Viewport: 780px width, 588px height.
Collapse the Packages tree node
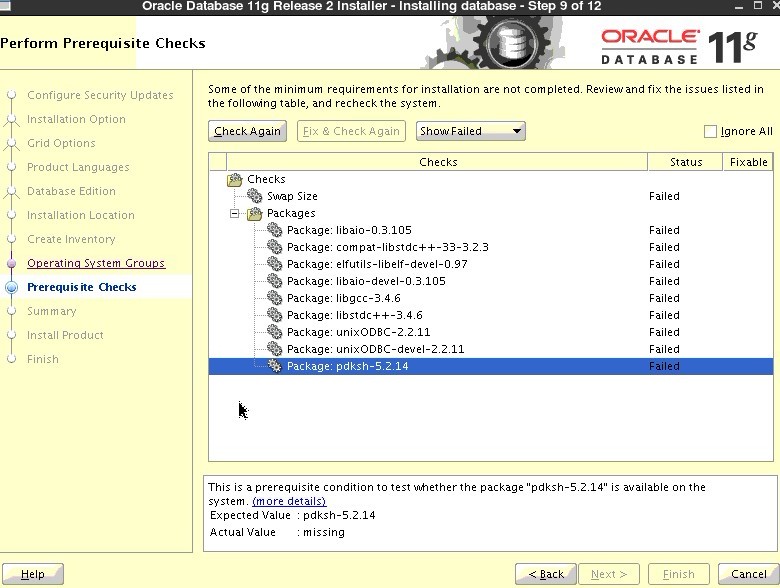(x=234, y=213)
